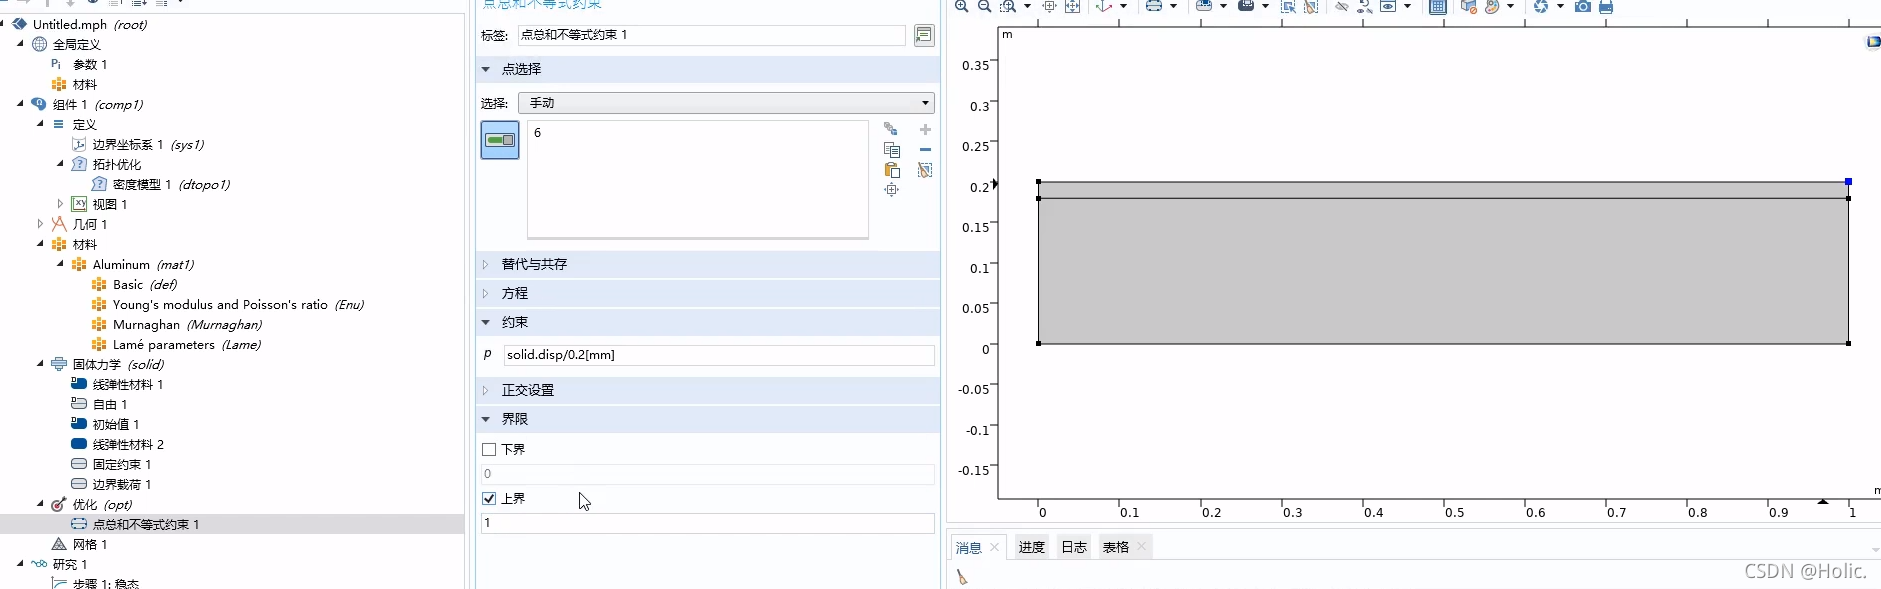Image resolution: width=1881 pixels, height=589 pixels.
Task: Click the clear messages broom icon
Action: point(962,577)
